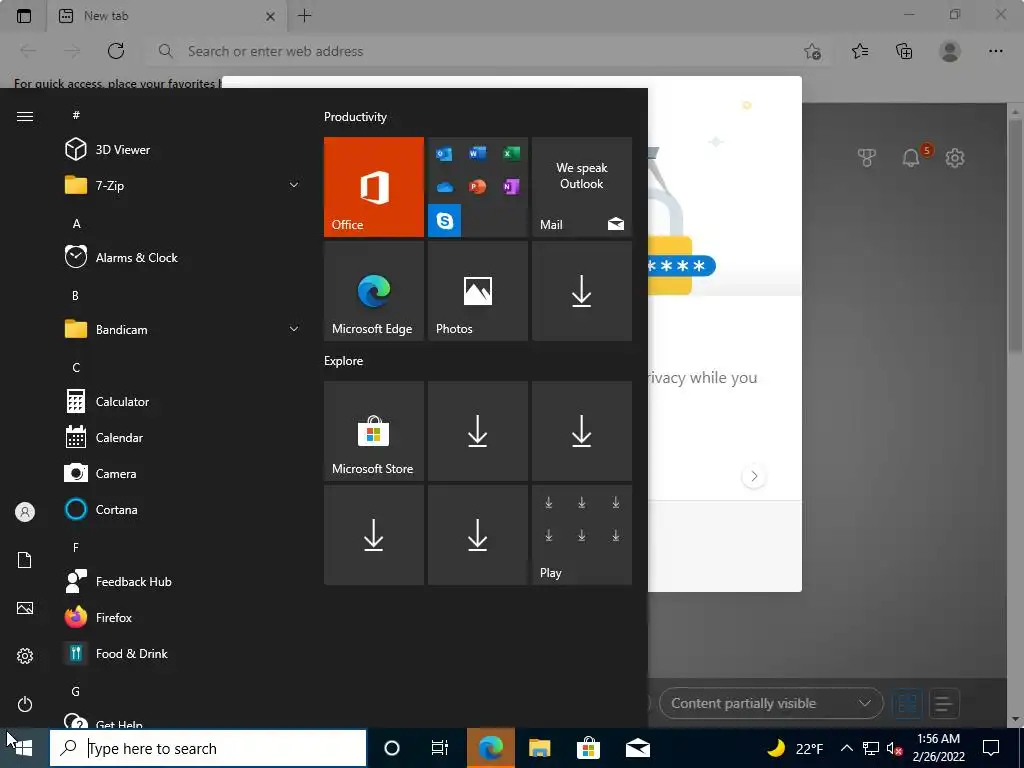The height and width of the screenshot is (768, 1024).
Task: Launch Skype from the Office apps tile
Action: [x=445, y=221]
